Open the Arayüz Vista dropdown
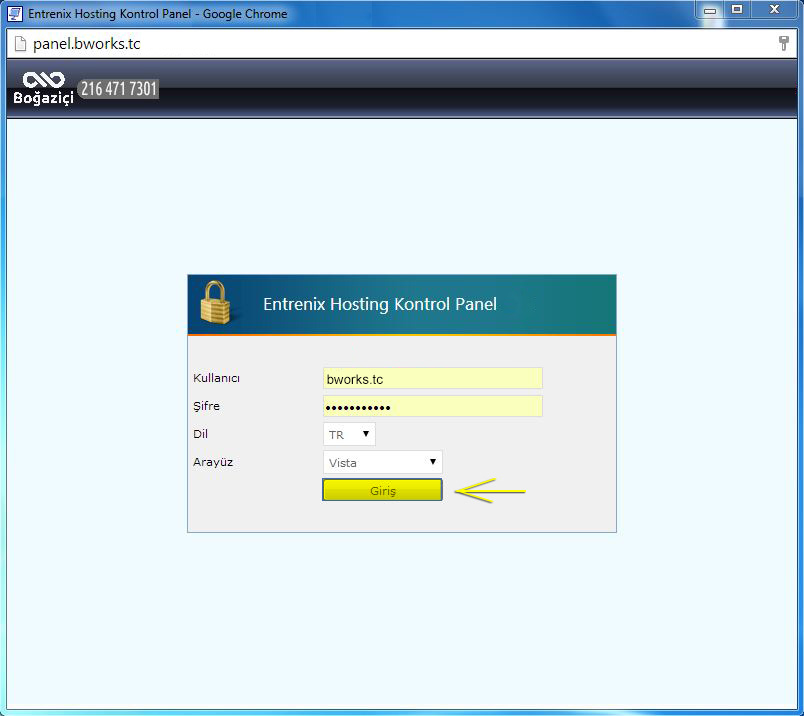This screenshot has width=804, height=716. click(383, 462)
